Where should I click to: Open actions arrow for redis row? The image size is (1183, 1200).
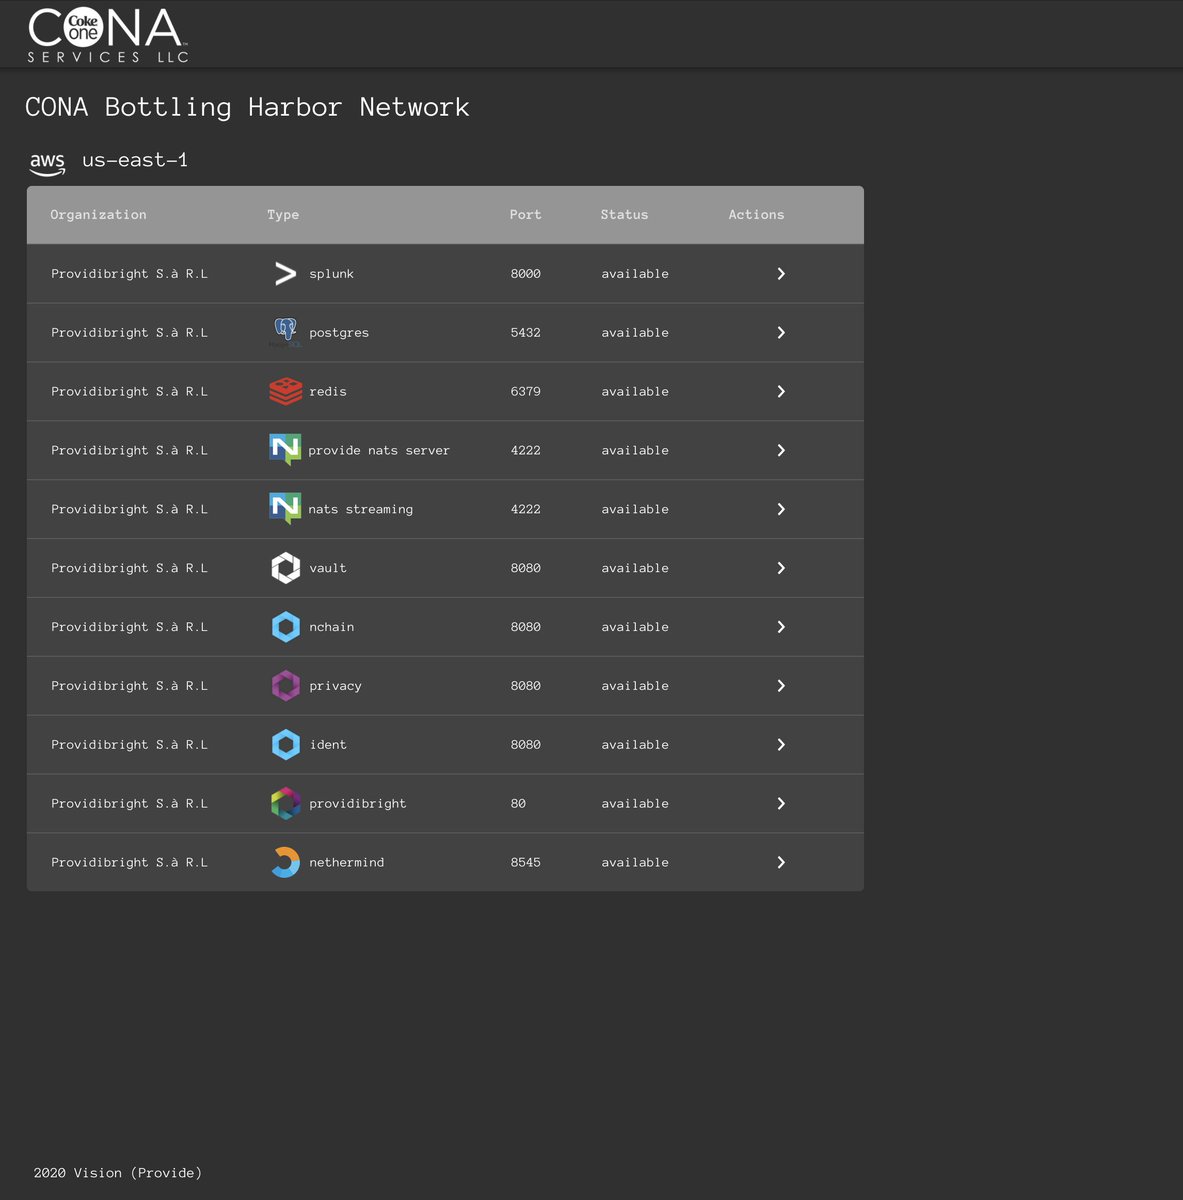(781, 391)
